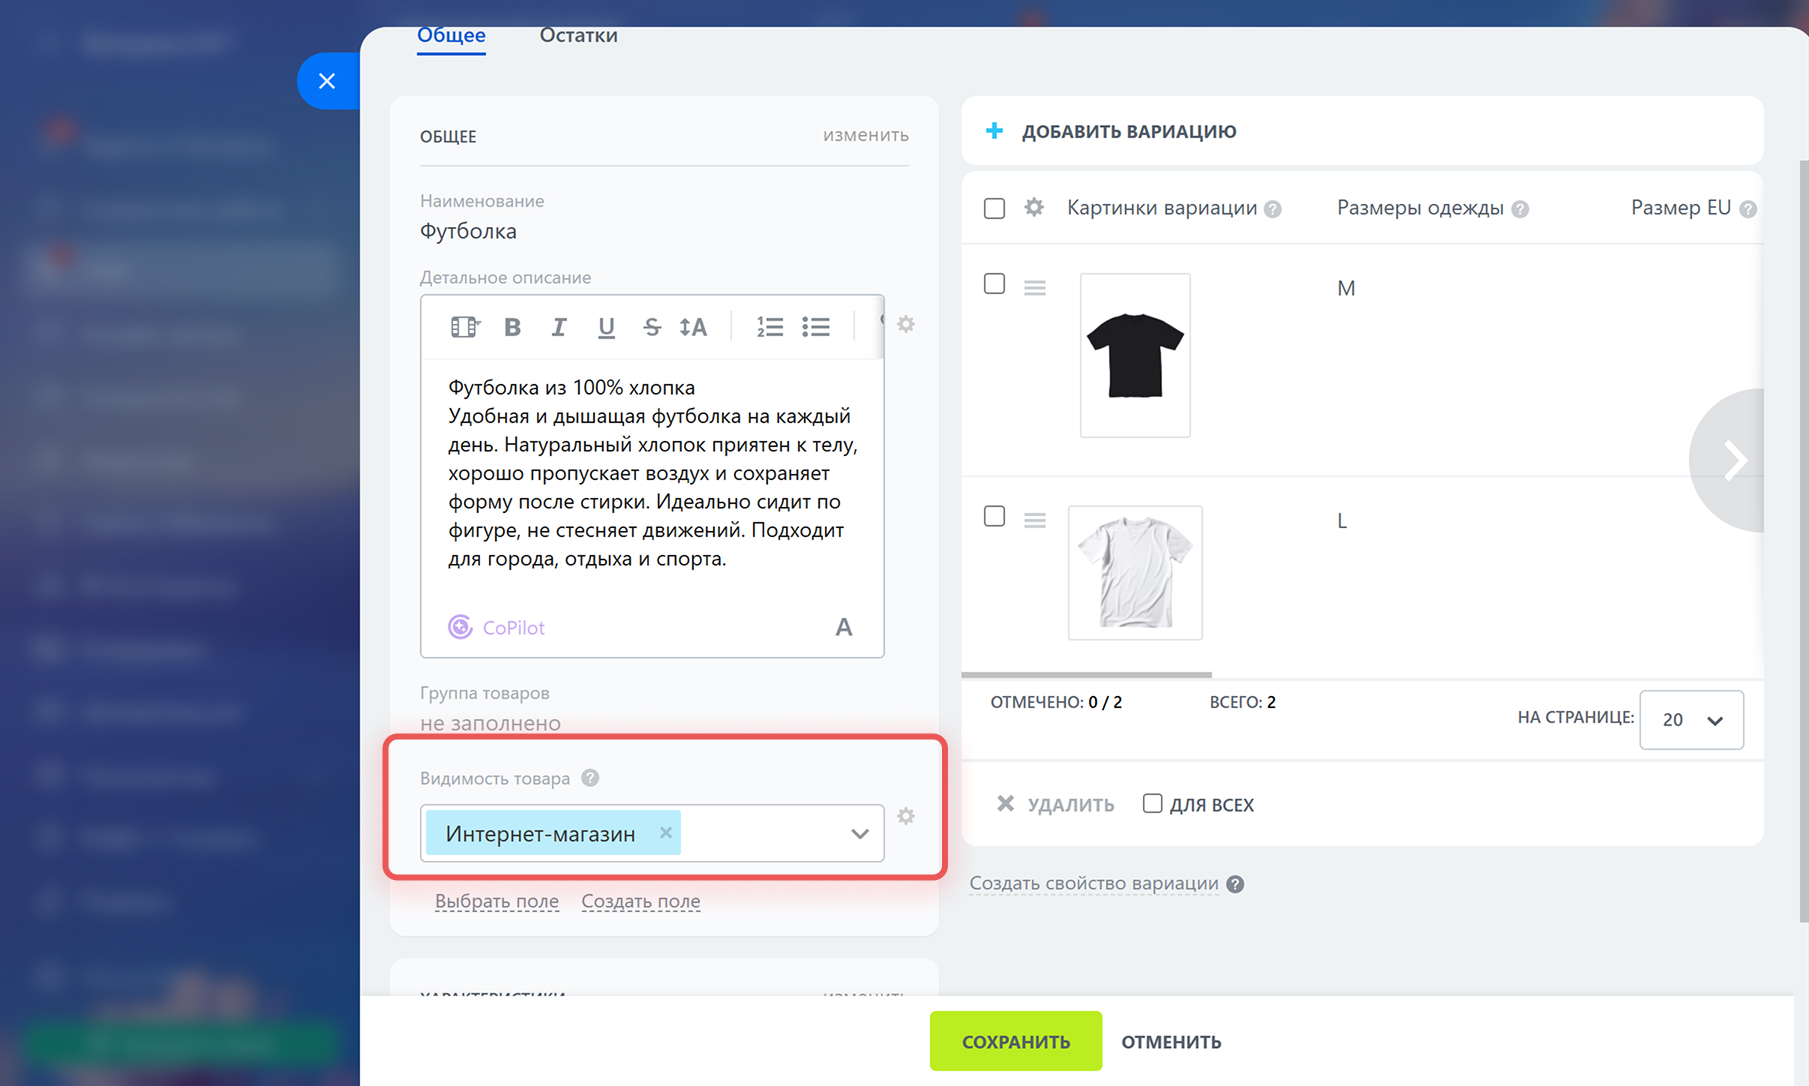The width and height of the screenshot is (1809, 1086).
Task: Tick the select-all variations checkbox
Action: click(994, 208)
